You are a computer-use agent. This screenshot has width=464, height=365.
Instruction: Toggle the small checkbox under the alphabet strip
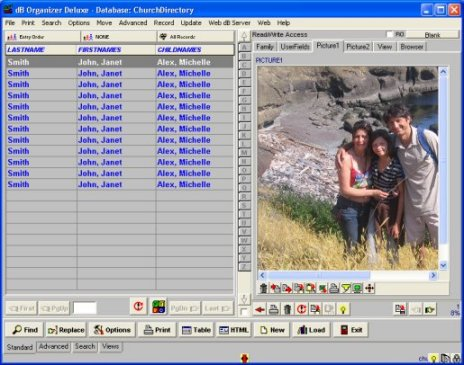click(244, 312)
